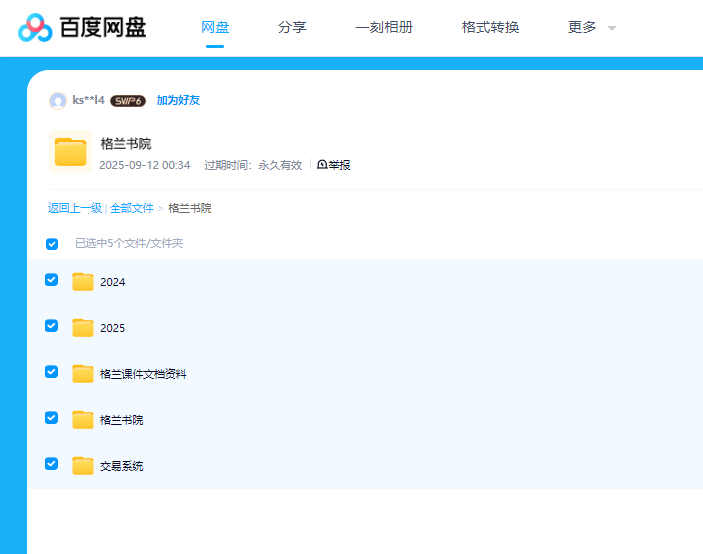Click the SVIP6 membership badge
This screenshot has height=554, width=703.
[128, 101]
